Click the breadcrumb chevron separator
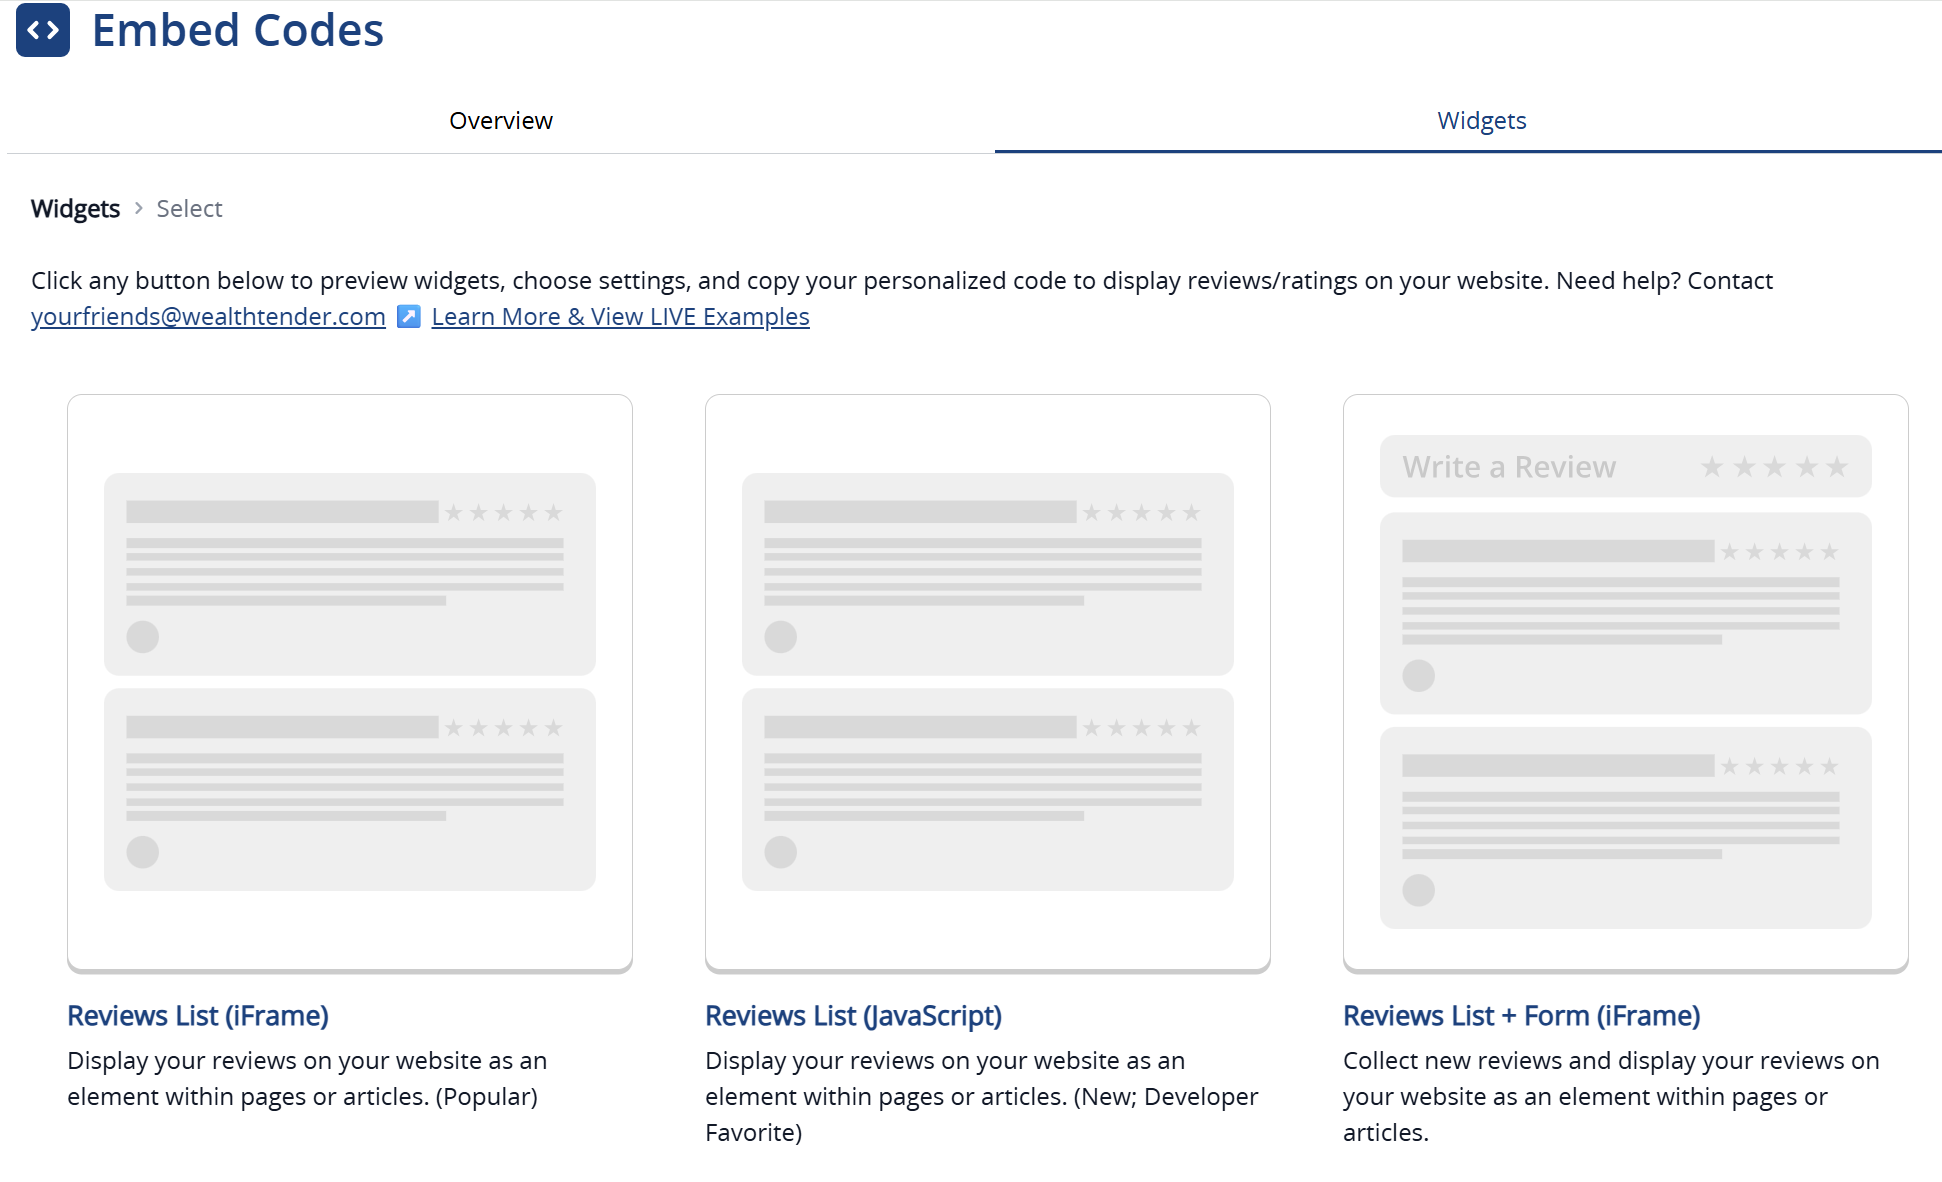Viewport: 1942px width, 1182px height. tap(139, 208)
